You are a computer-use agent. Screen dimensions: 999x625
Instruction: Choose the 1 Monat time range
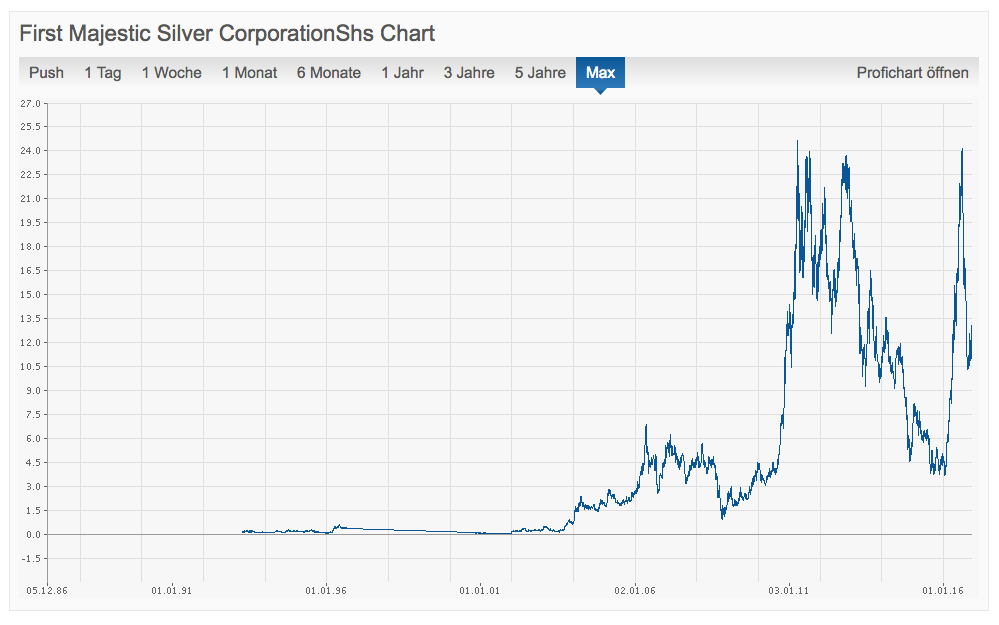(x=249, y=73)
